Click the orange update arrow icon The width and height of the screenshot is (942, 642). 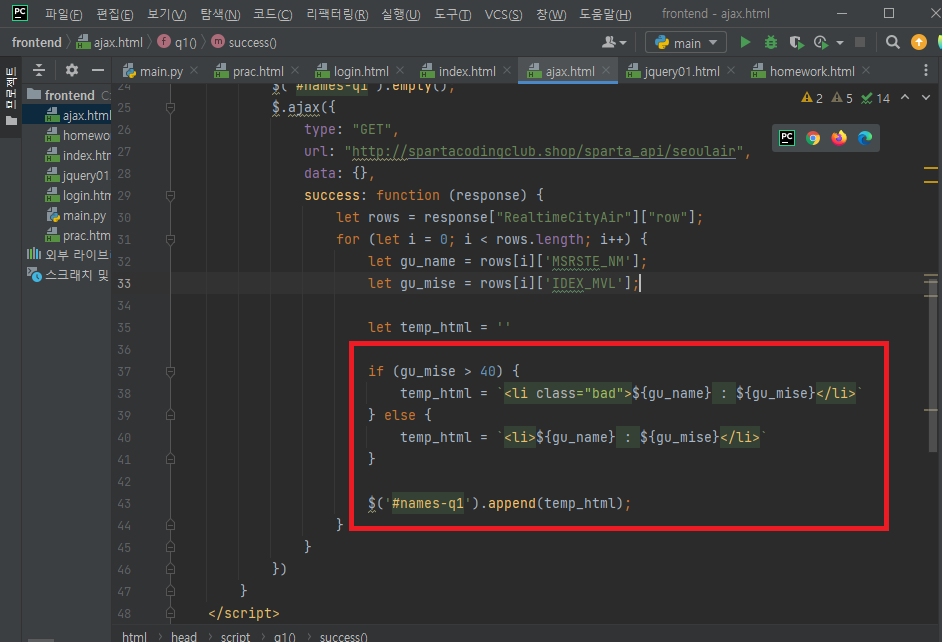tap(919, 42)
